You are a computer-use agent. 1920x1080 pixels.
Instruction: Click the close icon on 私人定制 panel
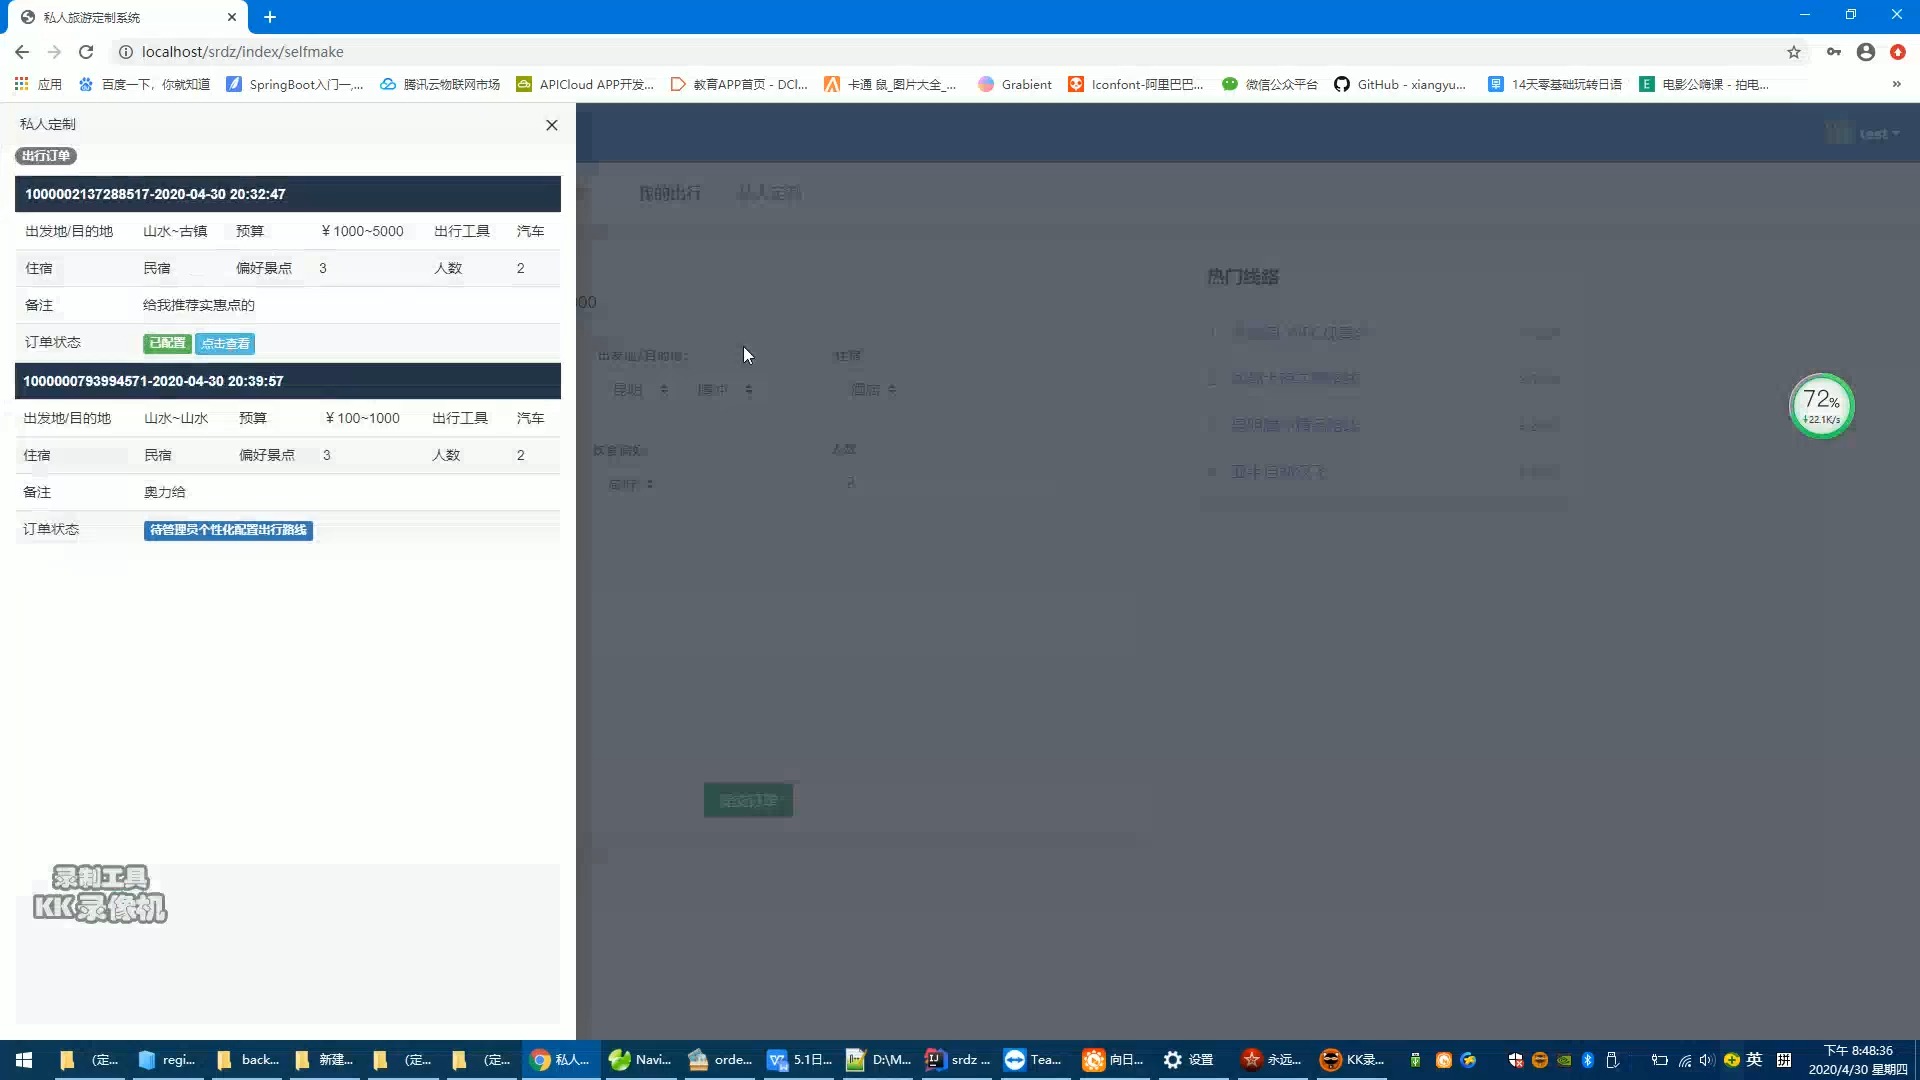tap(551, 124)
